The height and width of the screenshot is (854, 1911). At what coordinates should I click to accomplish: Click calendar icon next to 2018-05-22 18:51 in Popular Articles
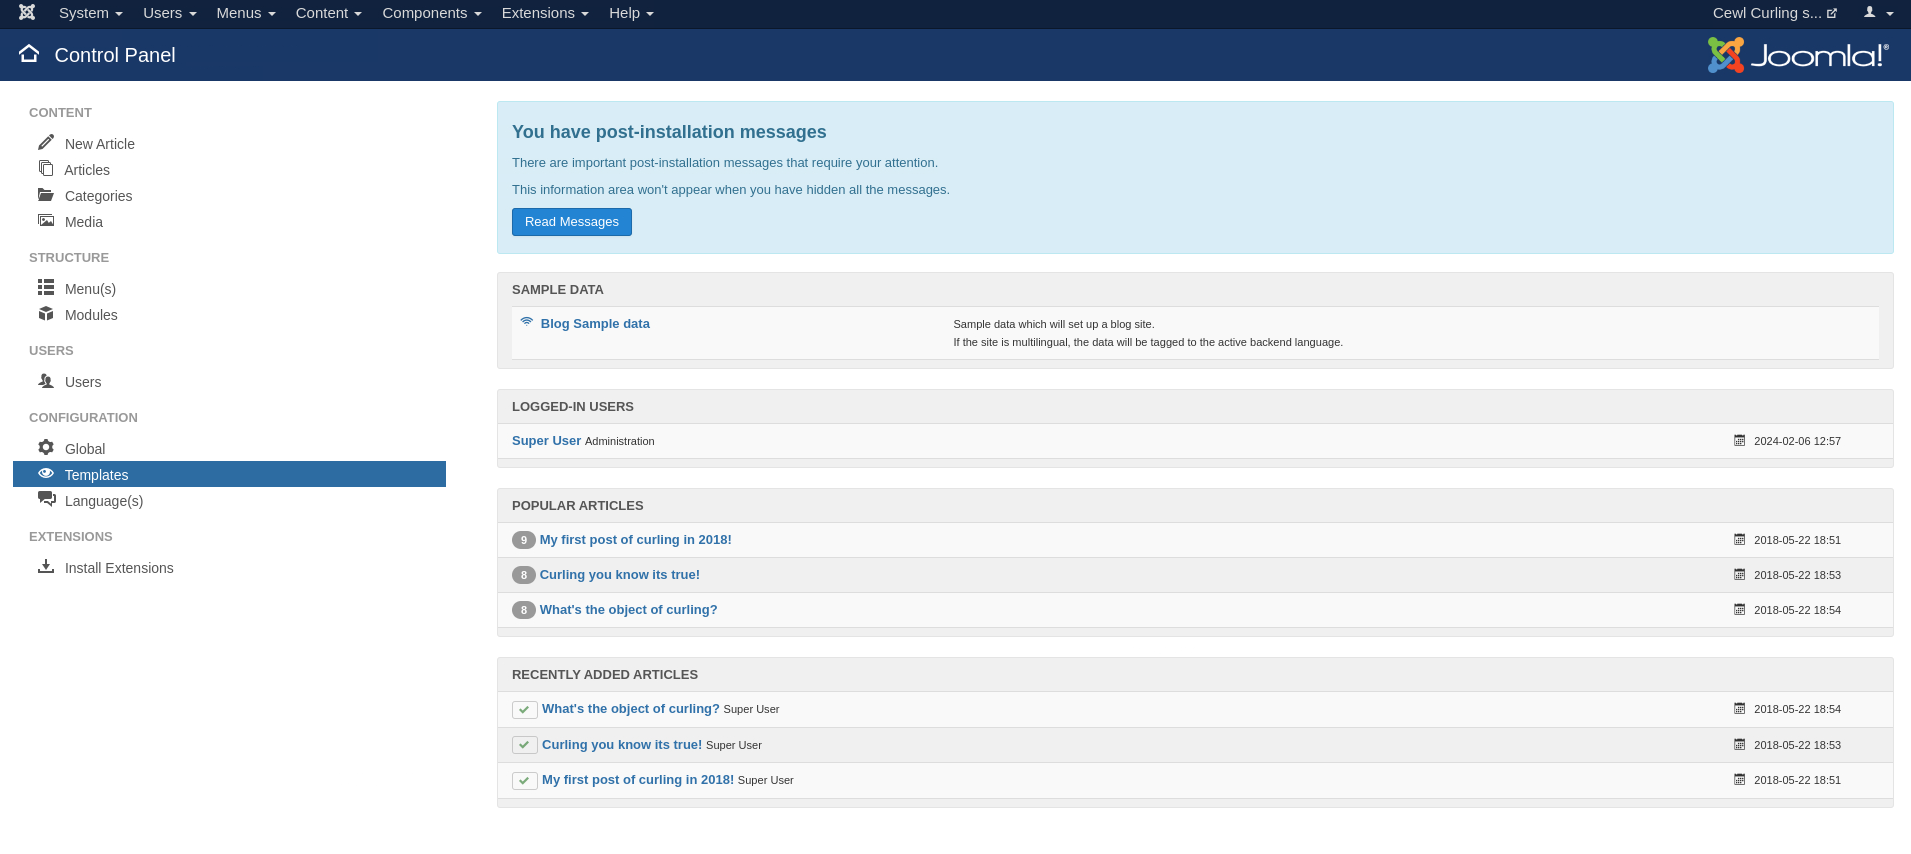1739,539
